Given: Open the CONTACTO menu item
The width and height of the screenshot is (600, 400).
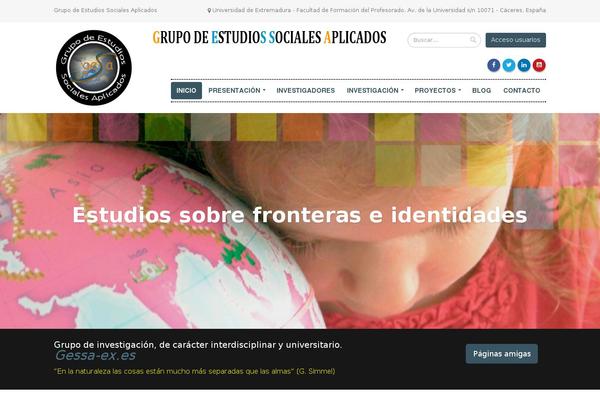Looking at the screenshot, I should point(522,91).
